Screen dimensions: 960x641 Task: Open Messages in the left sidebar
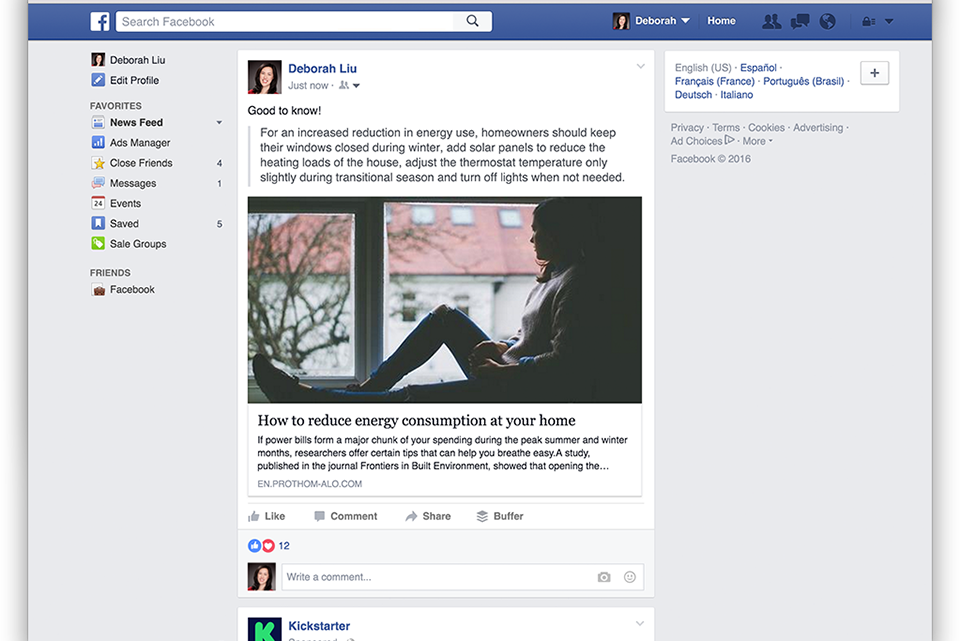point(132,183)
